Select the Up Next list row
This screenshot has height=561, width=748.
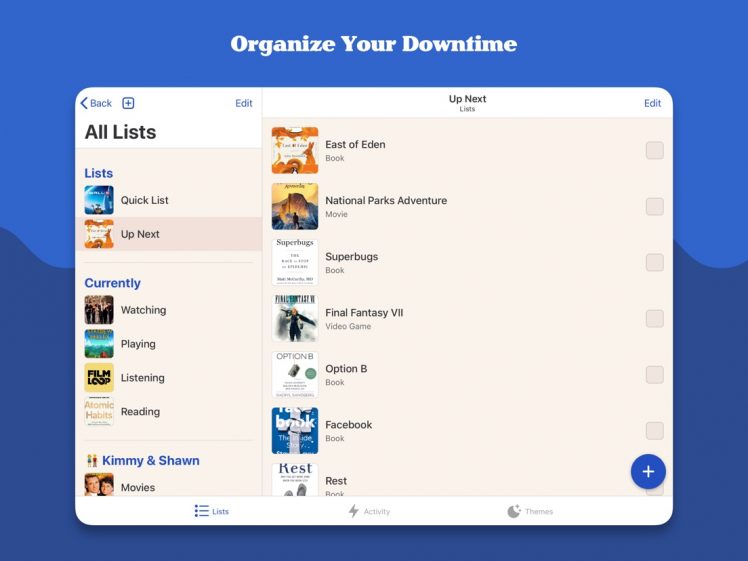(168, 234)
